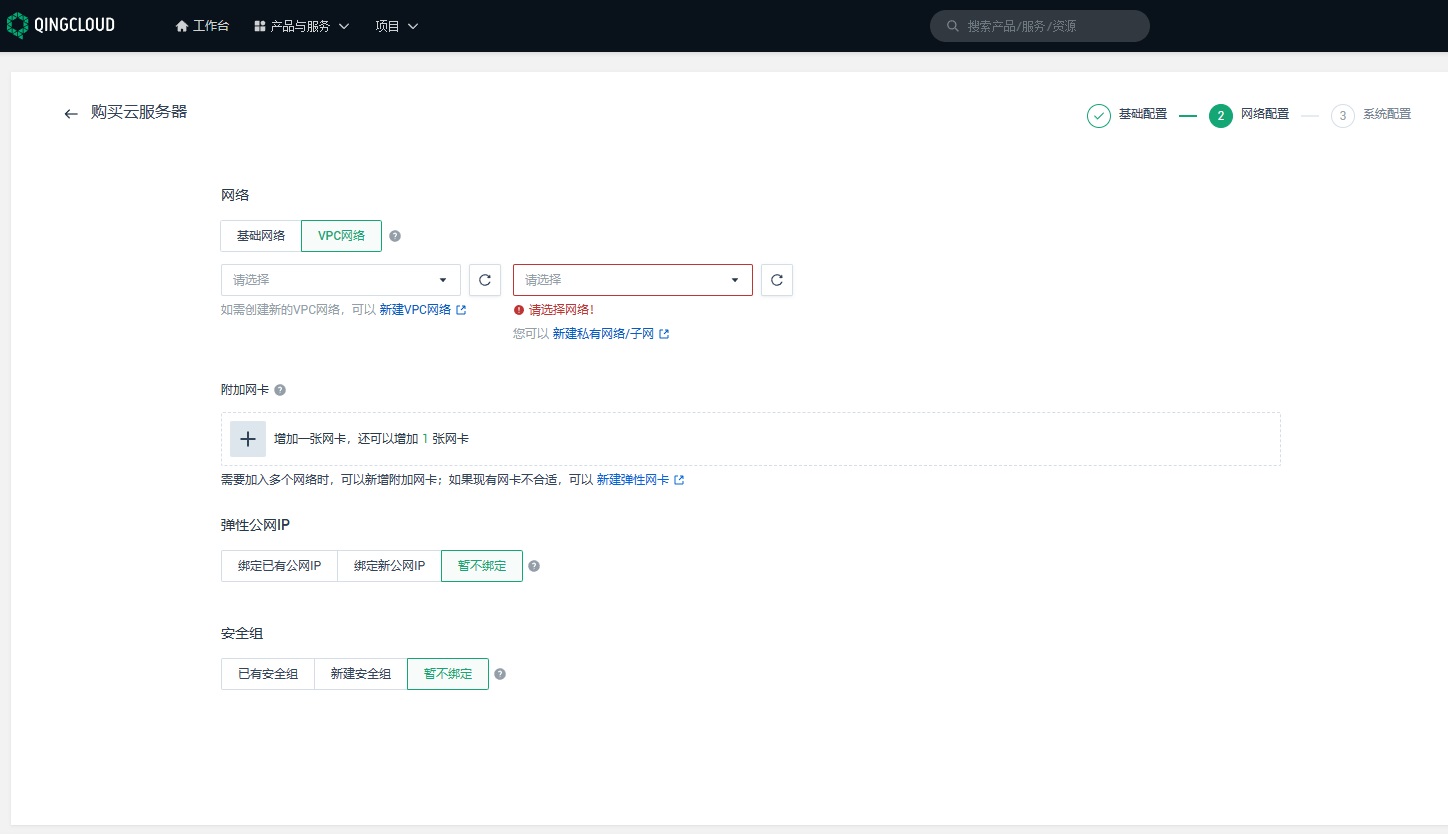Open the 产品与服务 dropdown menu
1448x834 pixels.
pos(301,26)
